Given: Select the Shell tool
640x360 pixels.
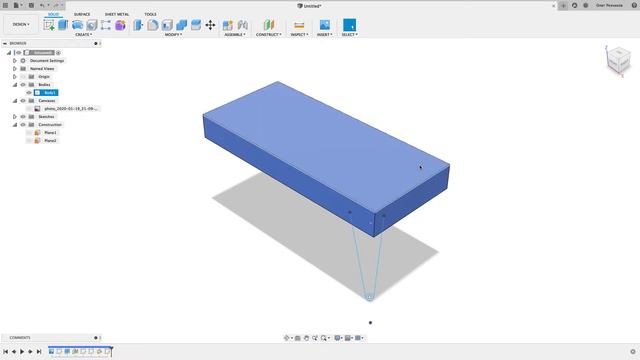Looking at the screenshot, I should click(167, 25).
